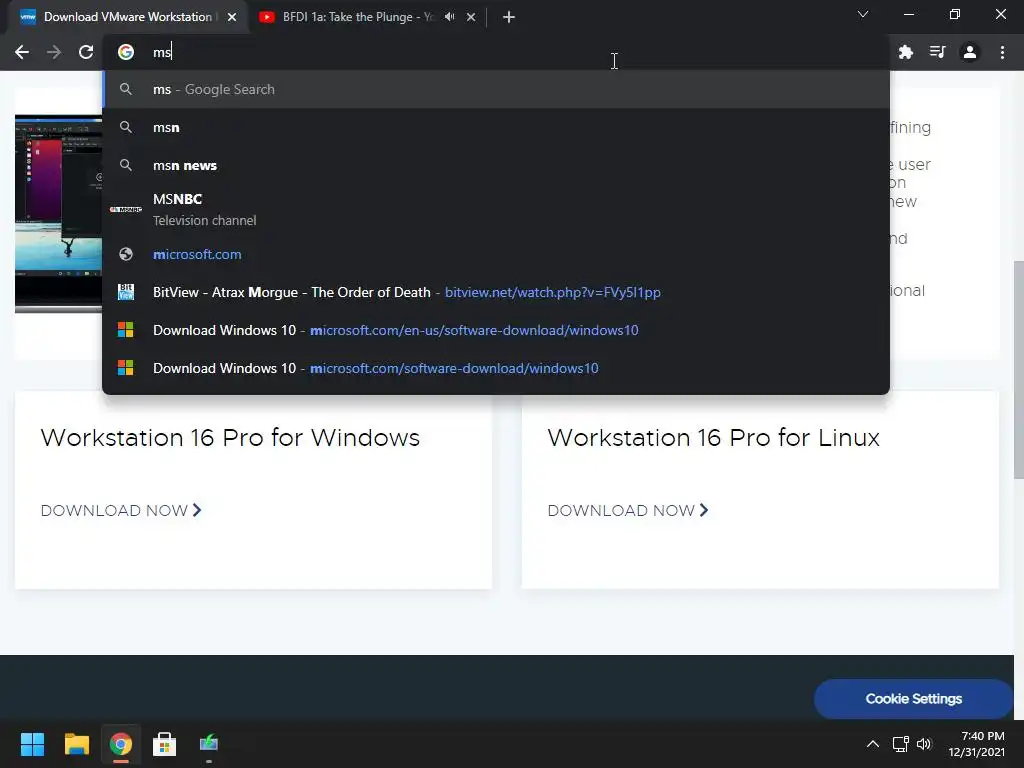Switch to the BFDI 1a: Take the Plunge tab
This screenshot has height=768, width=1024.
(357, 17)
